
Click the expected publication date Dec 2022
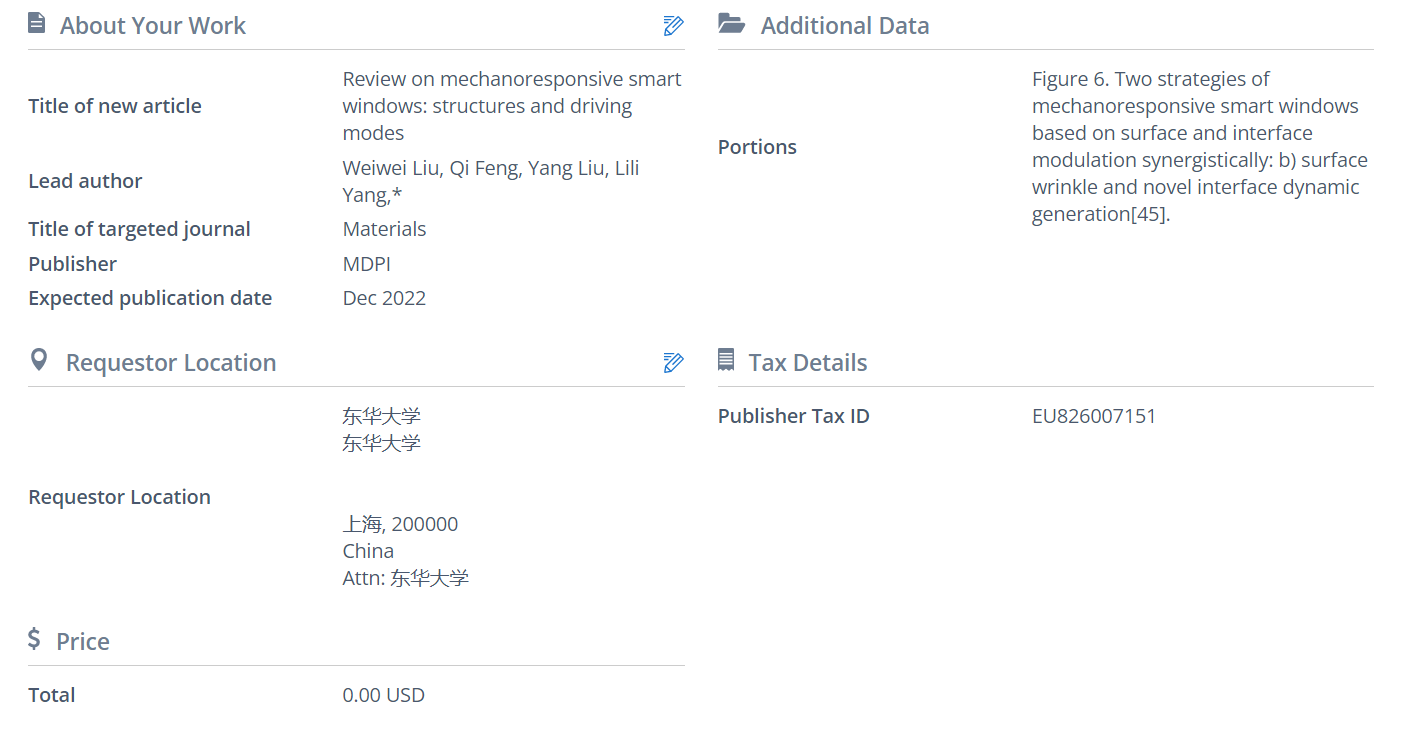pos(384,298)
